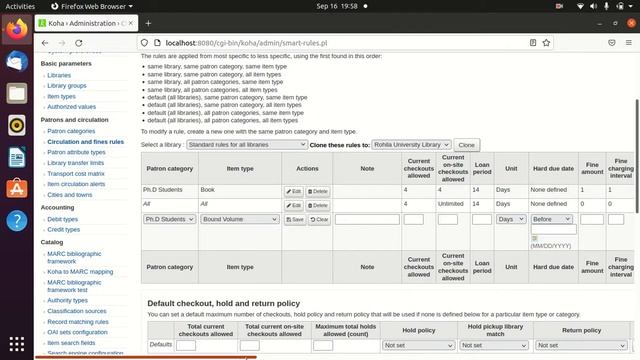Screen dimensions: 640x360
Task: Open Item types link
Action: pyautogui.click(x=61, y=96)
